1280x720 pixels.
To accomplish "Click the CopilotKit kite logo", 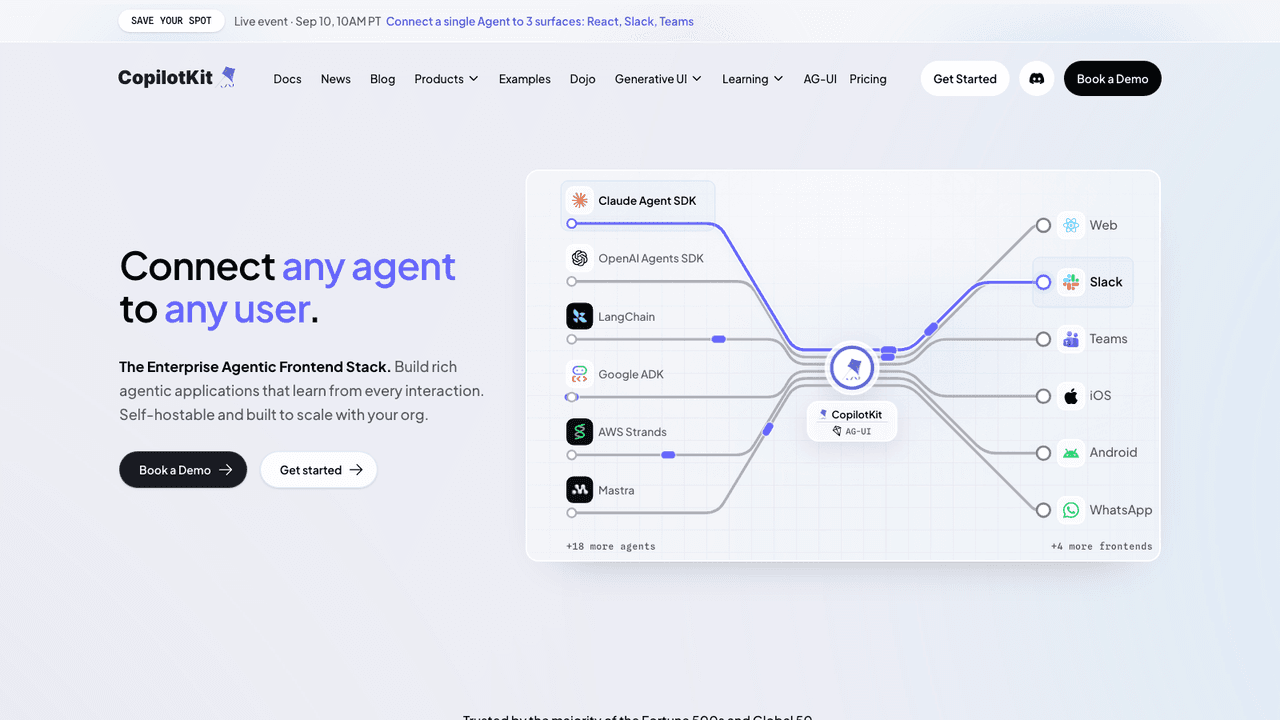I will [177, 78].
